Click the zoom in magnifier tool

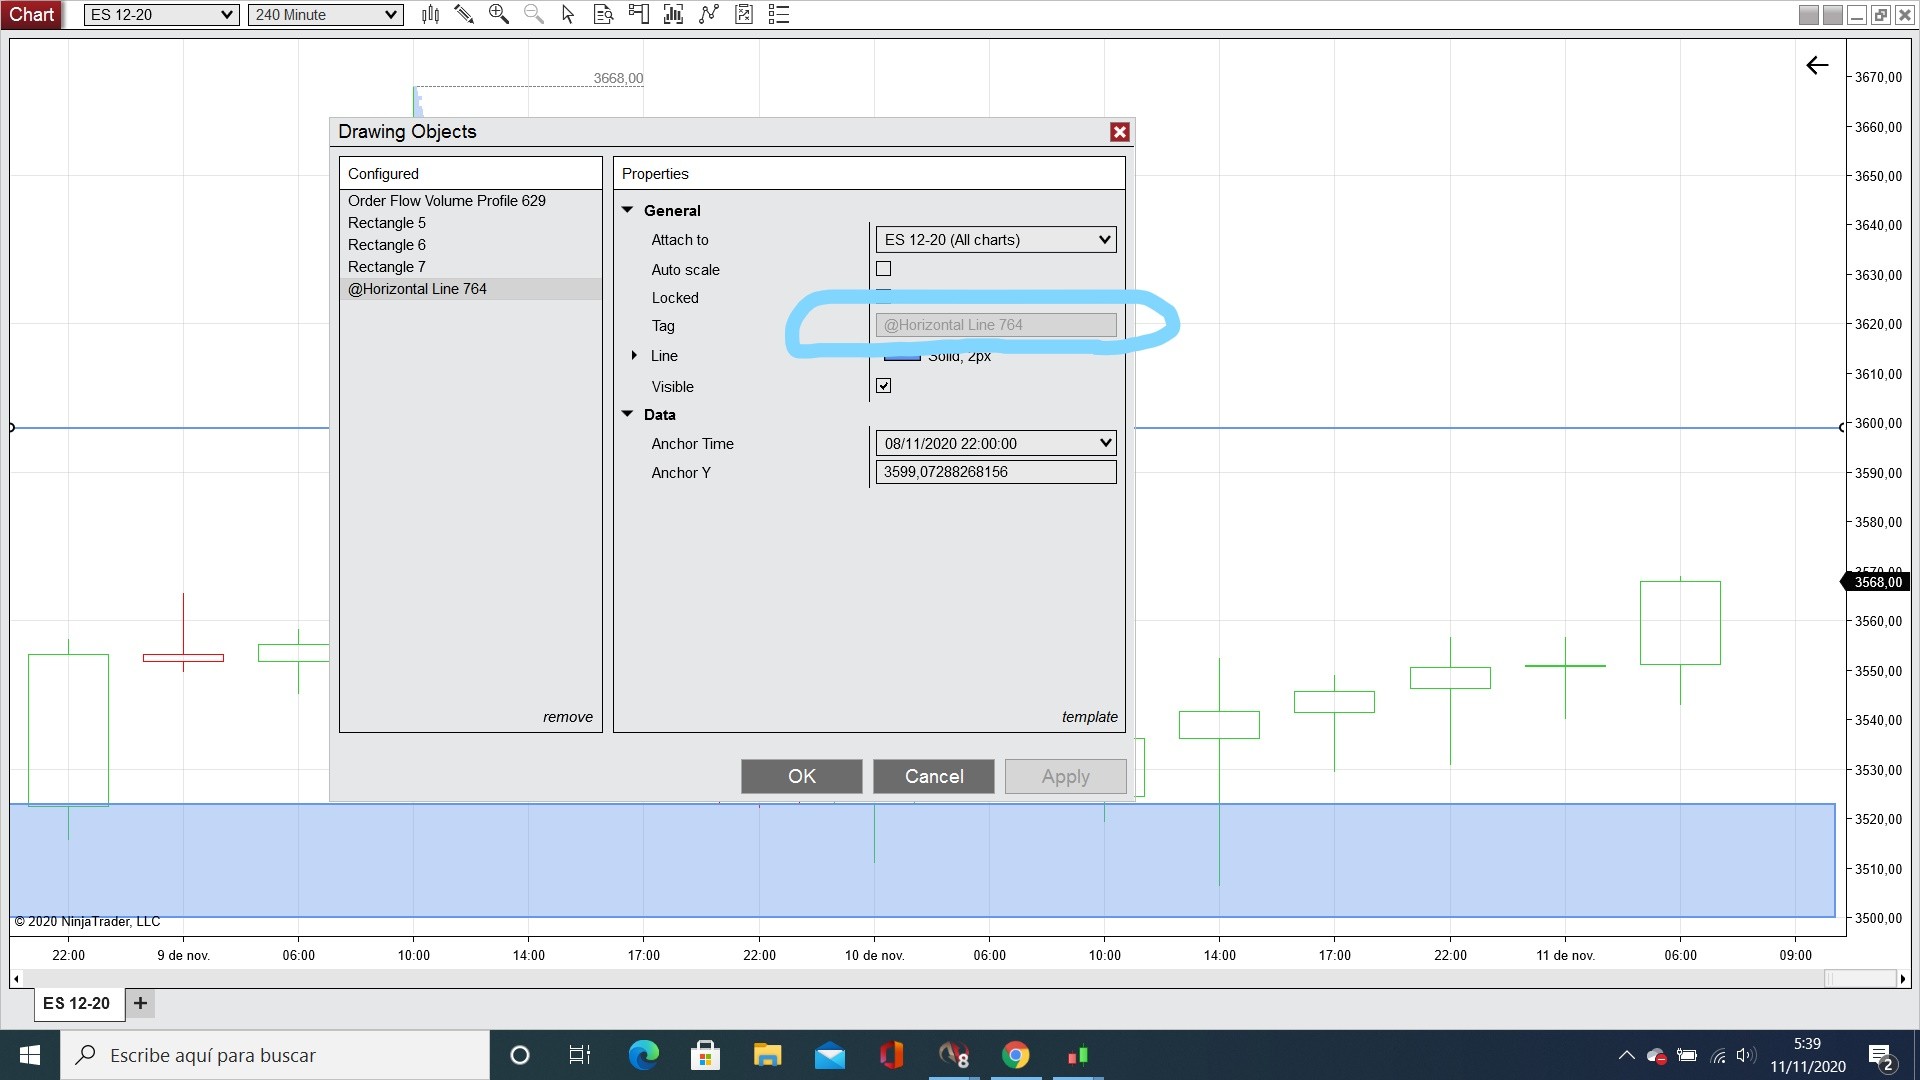click(498, 15)
